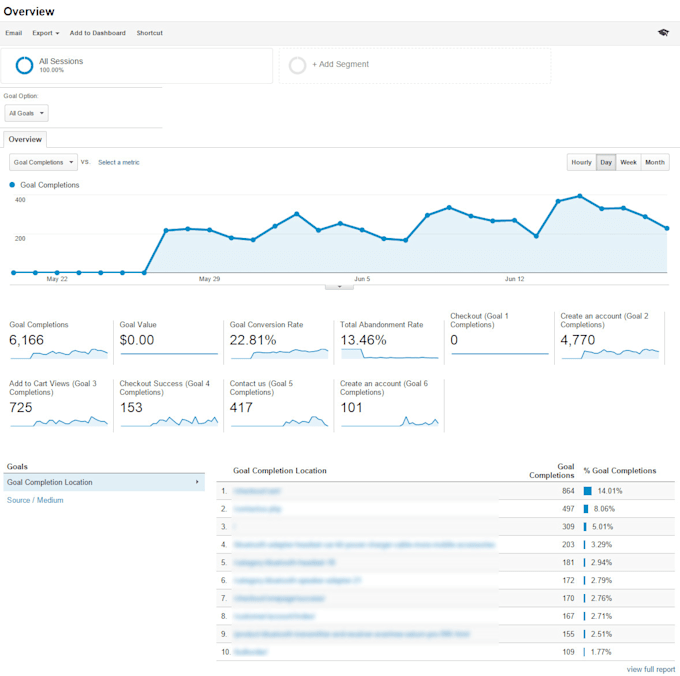Screen dimensions: 680x676
Task: Expand the chart annotations drawer arrow
Action: [340, 287]
